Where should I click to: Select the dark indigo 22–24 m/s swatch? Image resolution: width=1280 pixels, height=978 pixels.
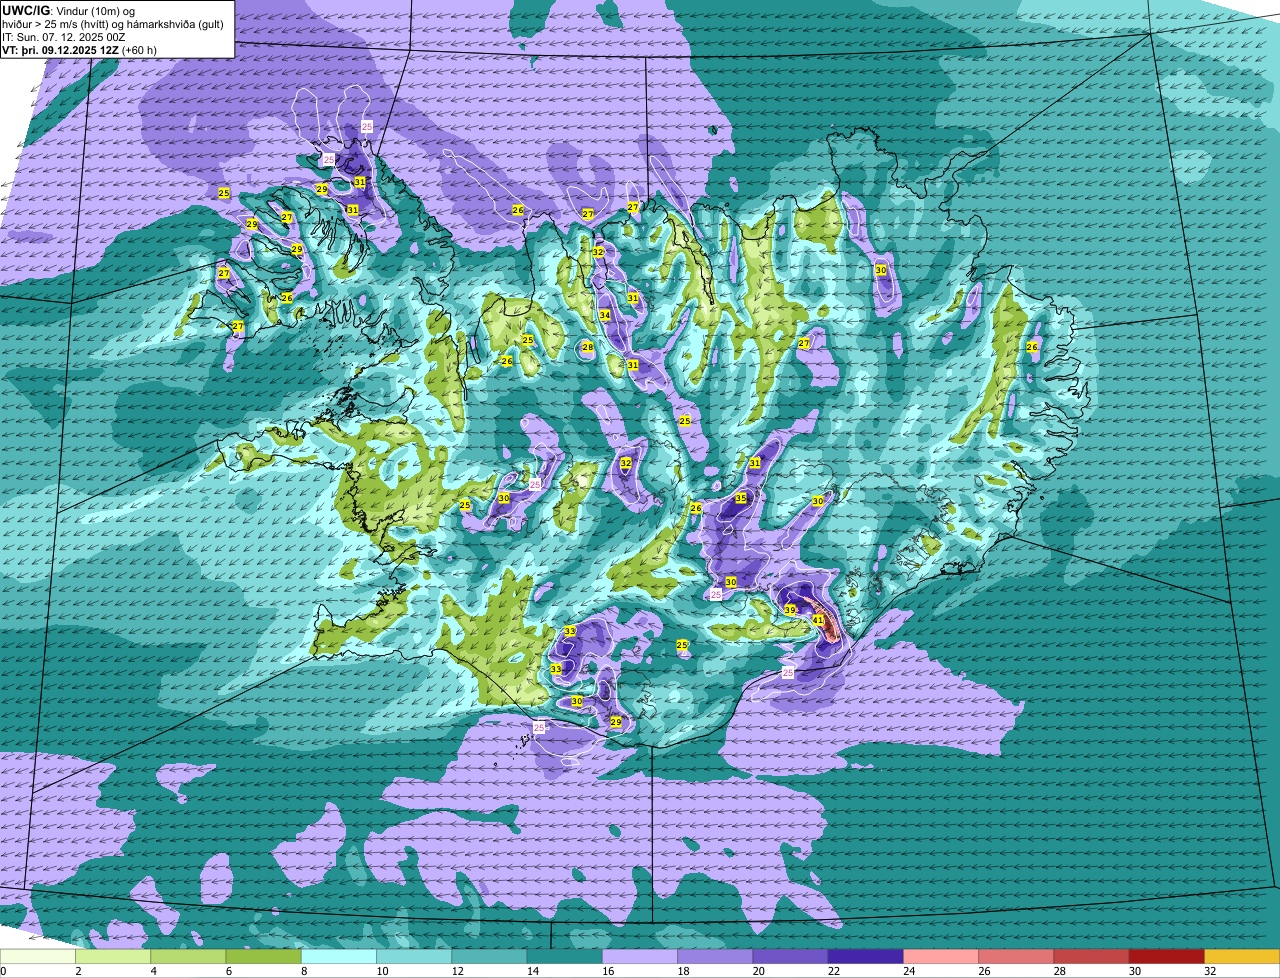tap(866, 956)
